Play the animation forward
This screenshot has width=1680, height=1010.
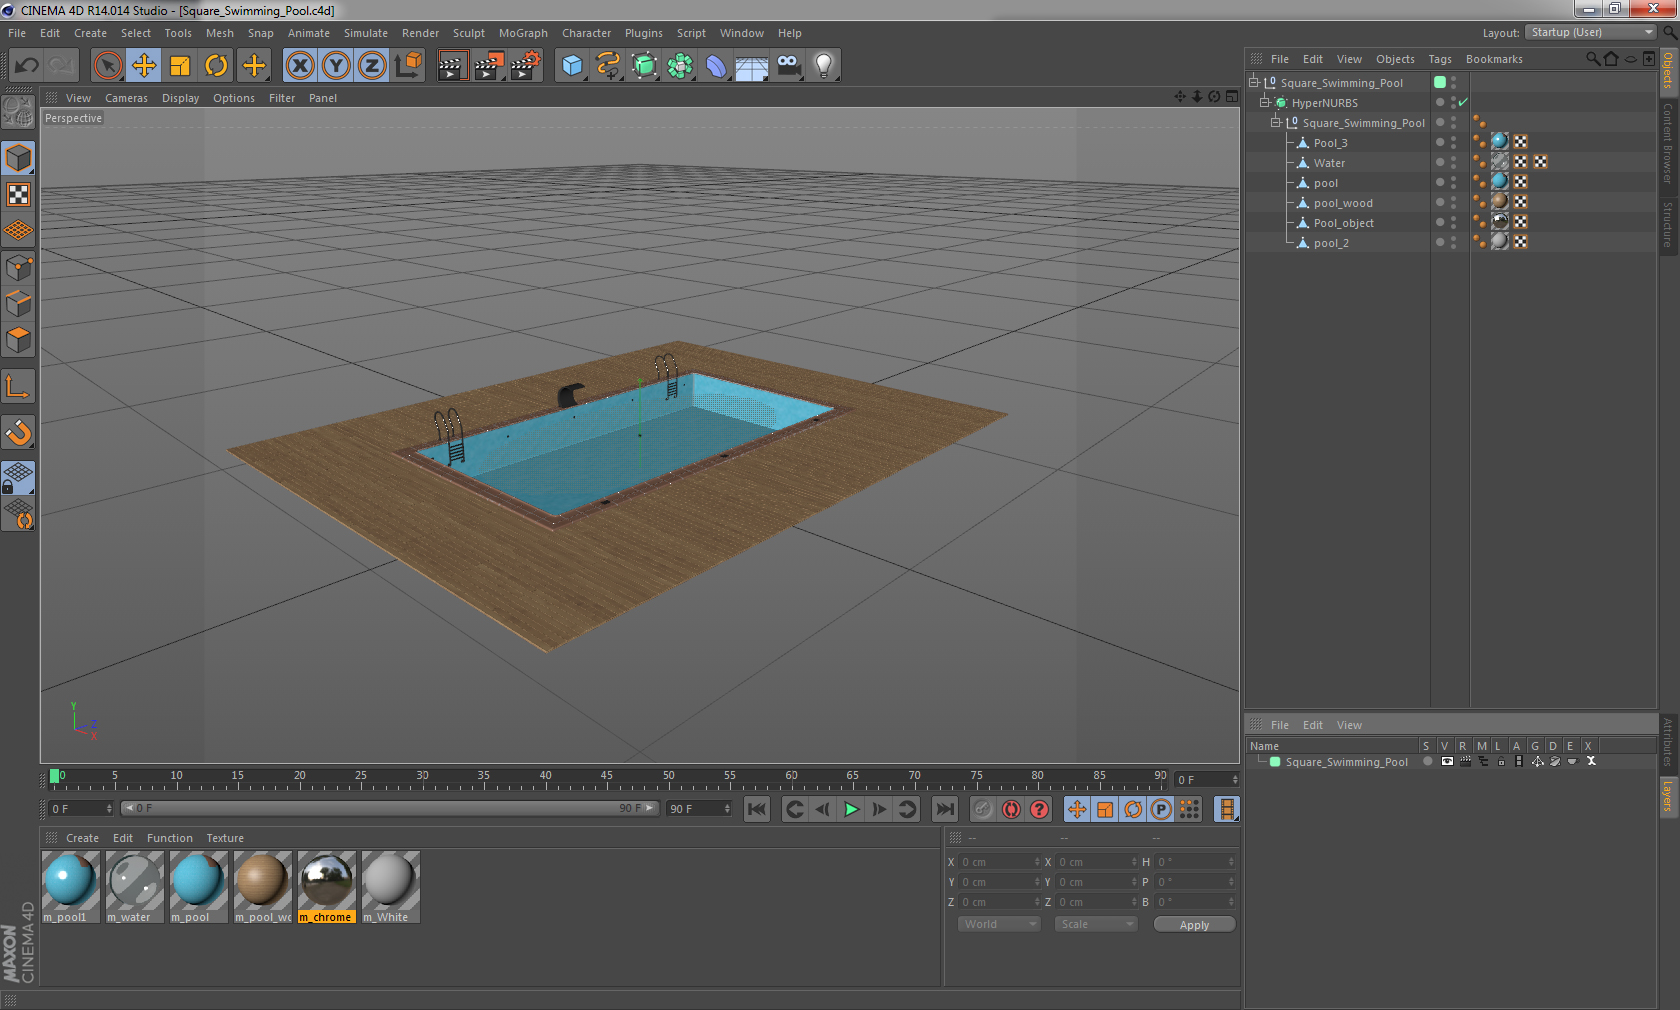tap(851, 809)
